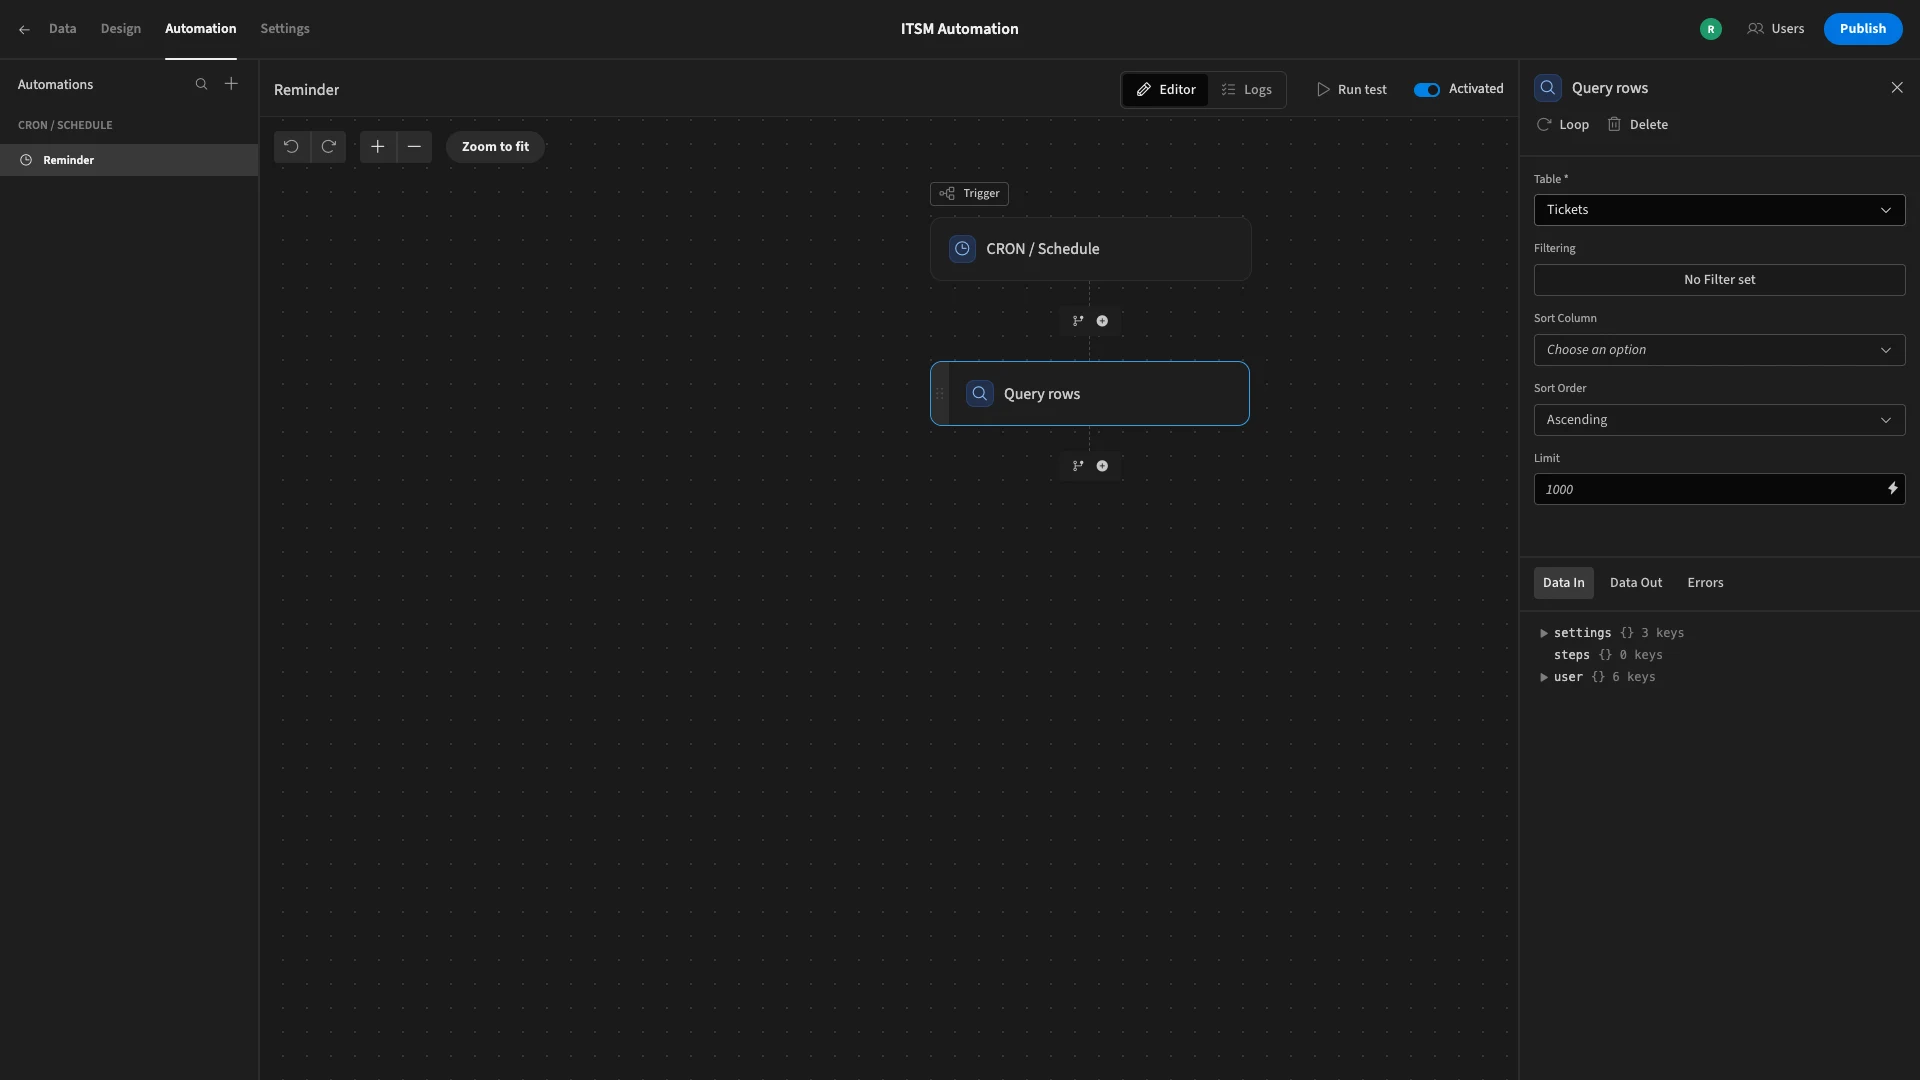Open the Sort Column dropdown
The image size is (1920, 1080).
point(1719,350)
